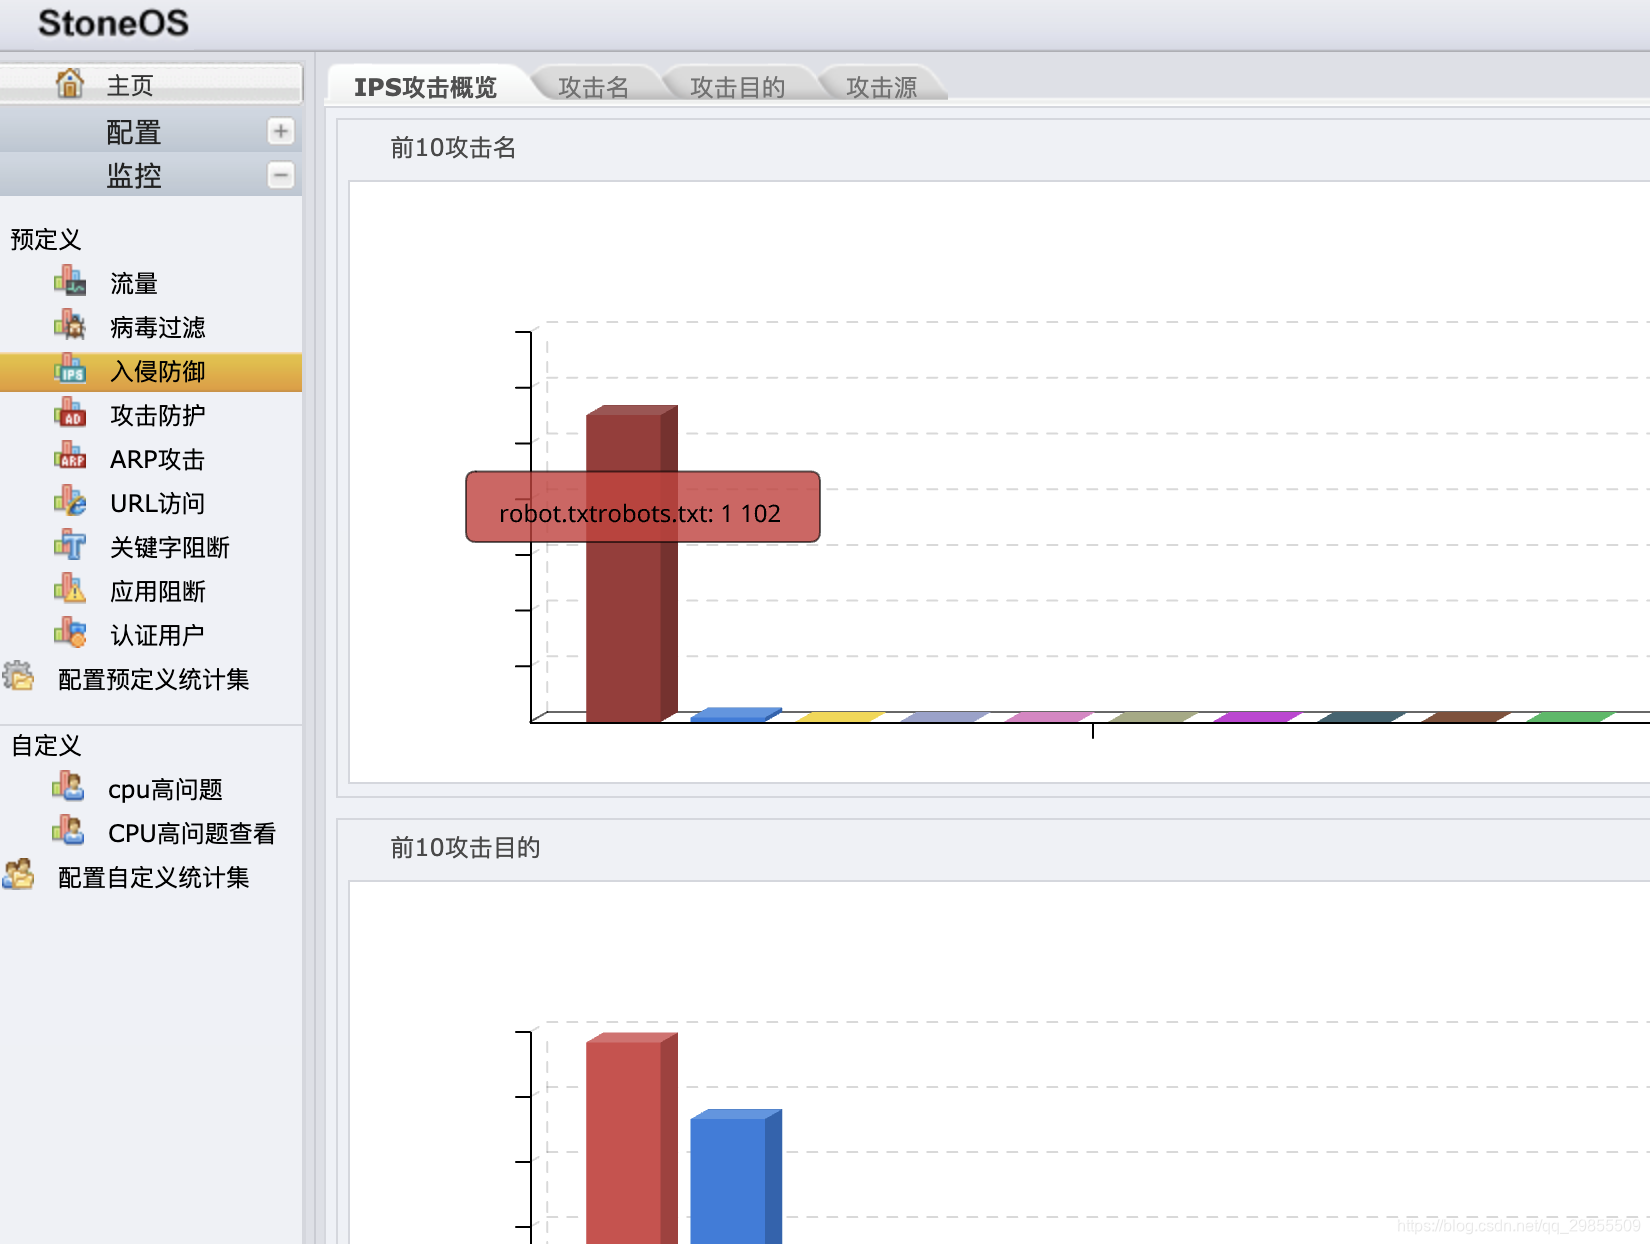The width and height of the screenshot is (1650, 1244).
Task: Click the 预定义 section label
Action: tap(45, 239)
